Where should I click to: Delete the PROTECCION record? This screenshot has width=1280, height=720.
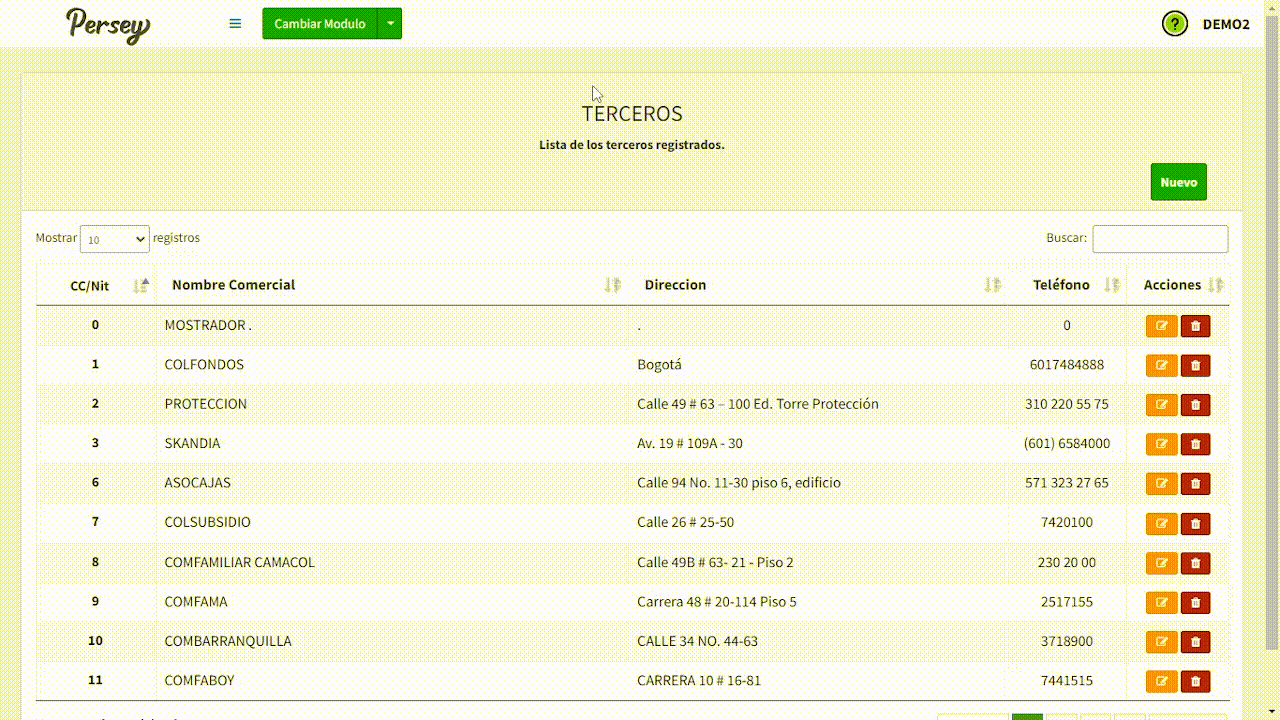[1195, 405]
